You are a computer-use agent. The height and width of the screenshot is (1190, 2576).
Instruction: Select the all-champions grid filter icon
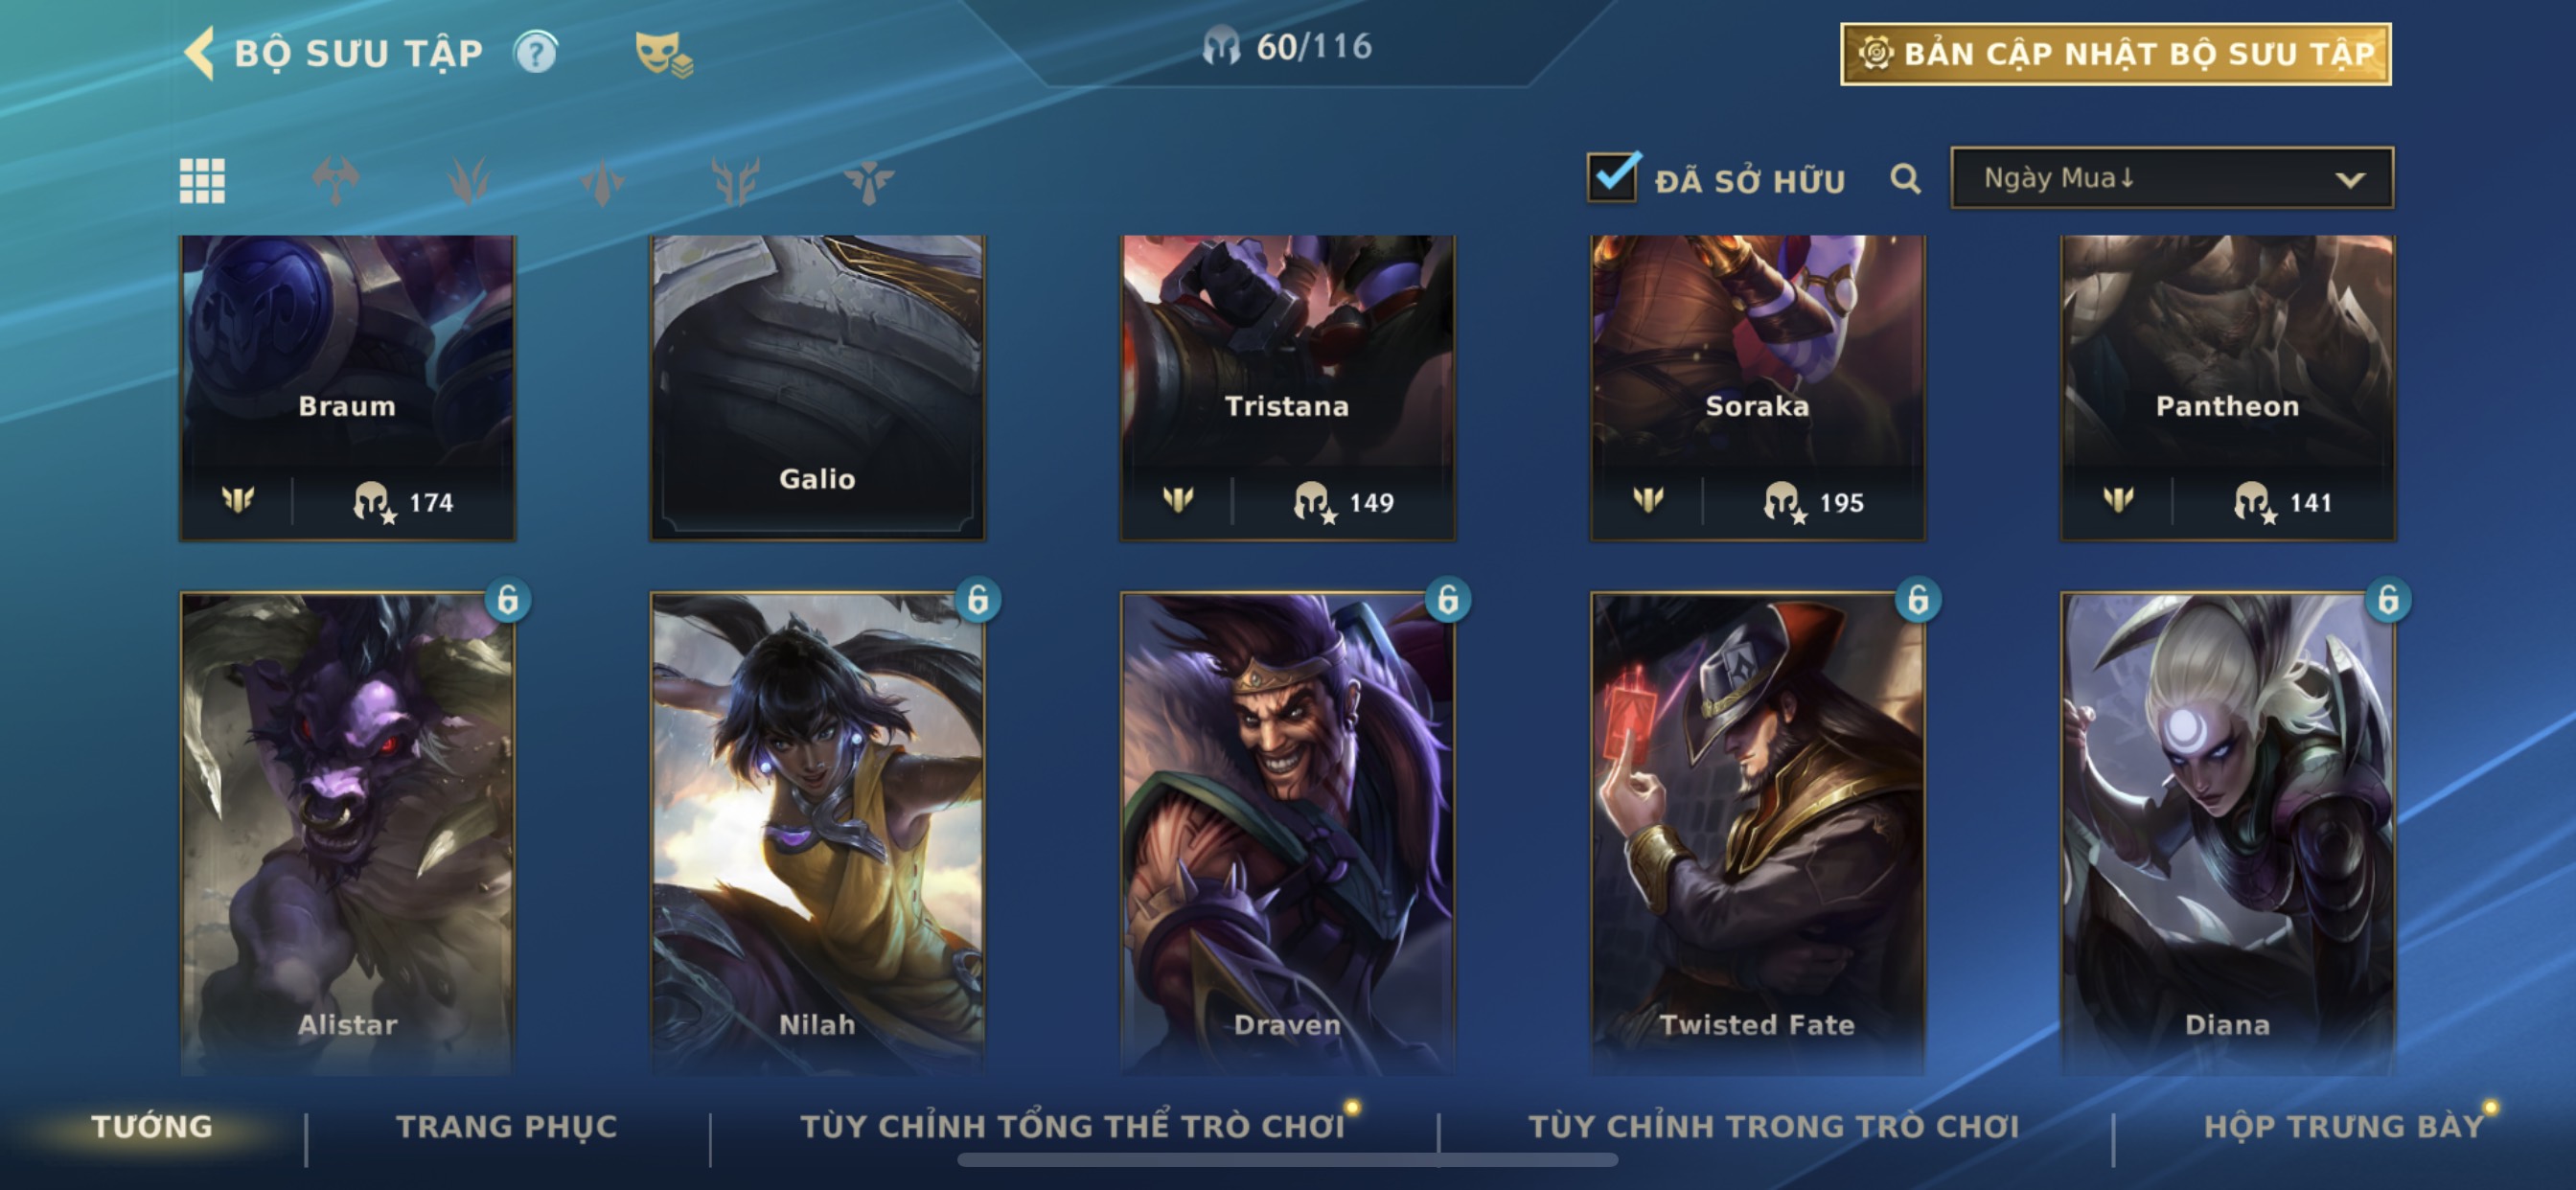click(202, 181)
